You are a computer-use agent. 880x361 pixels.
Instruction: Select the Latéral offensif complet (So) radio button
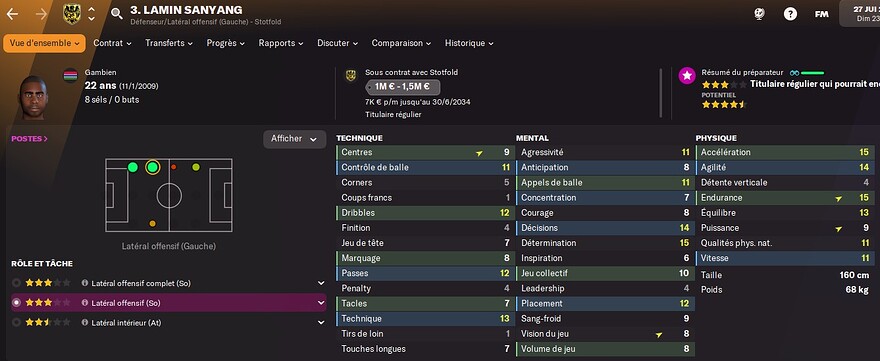[x=16, y=283]
